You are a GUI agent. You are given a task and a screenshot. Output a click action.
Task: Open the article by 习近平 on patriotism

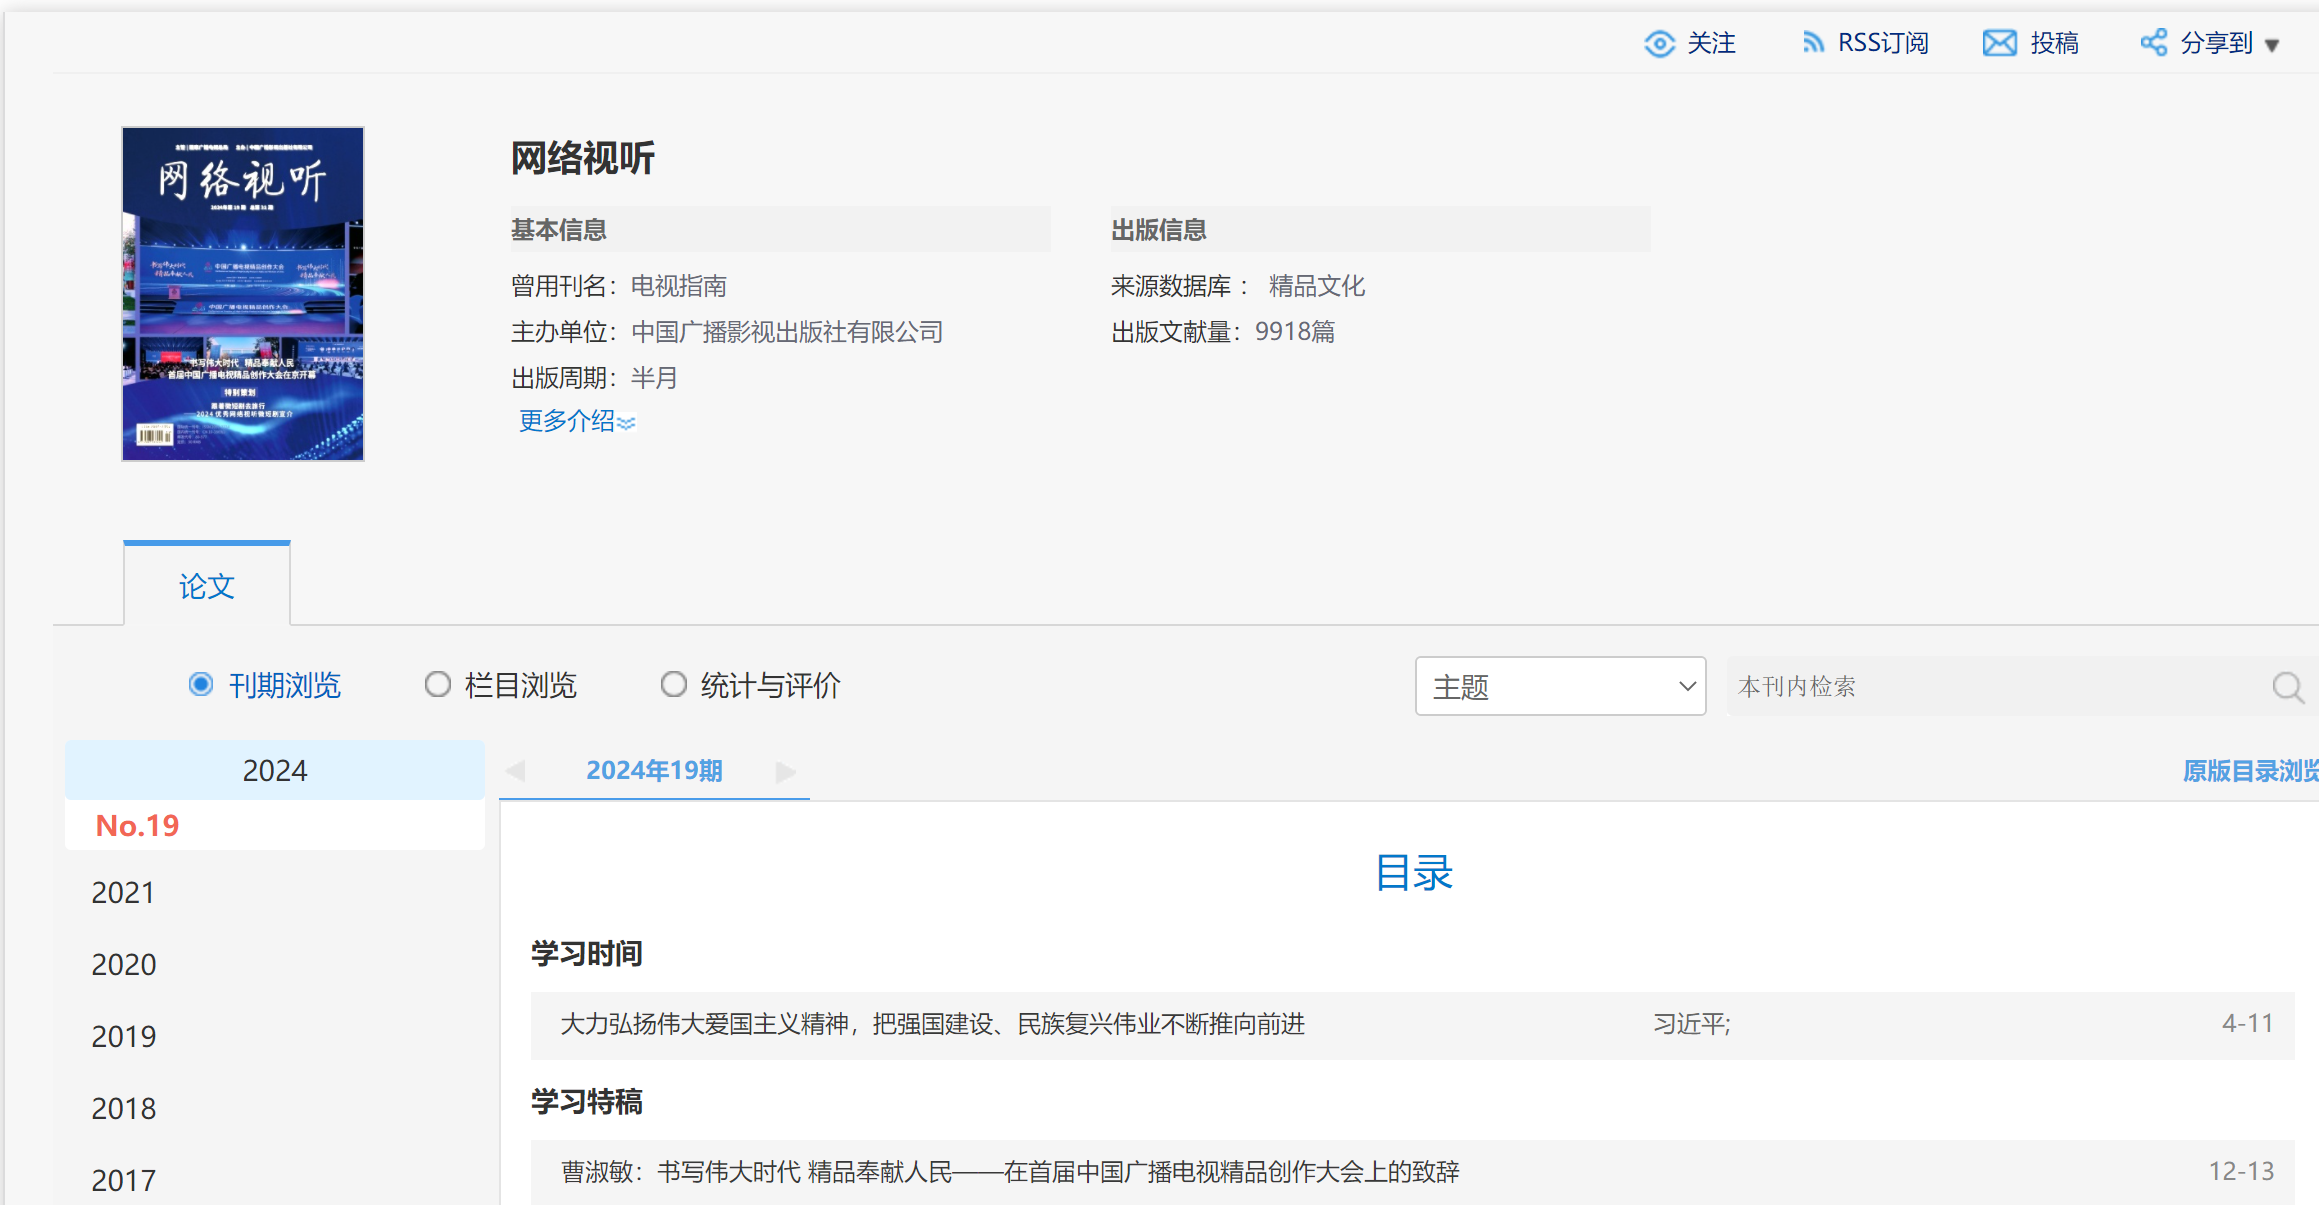click(x=932, y=1024)
